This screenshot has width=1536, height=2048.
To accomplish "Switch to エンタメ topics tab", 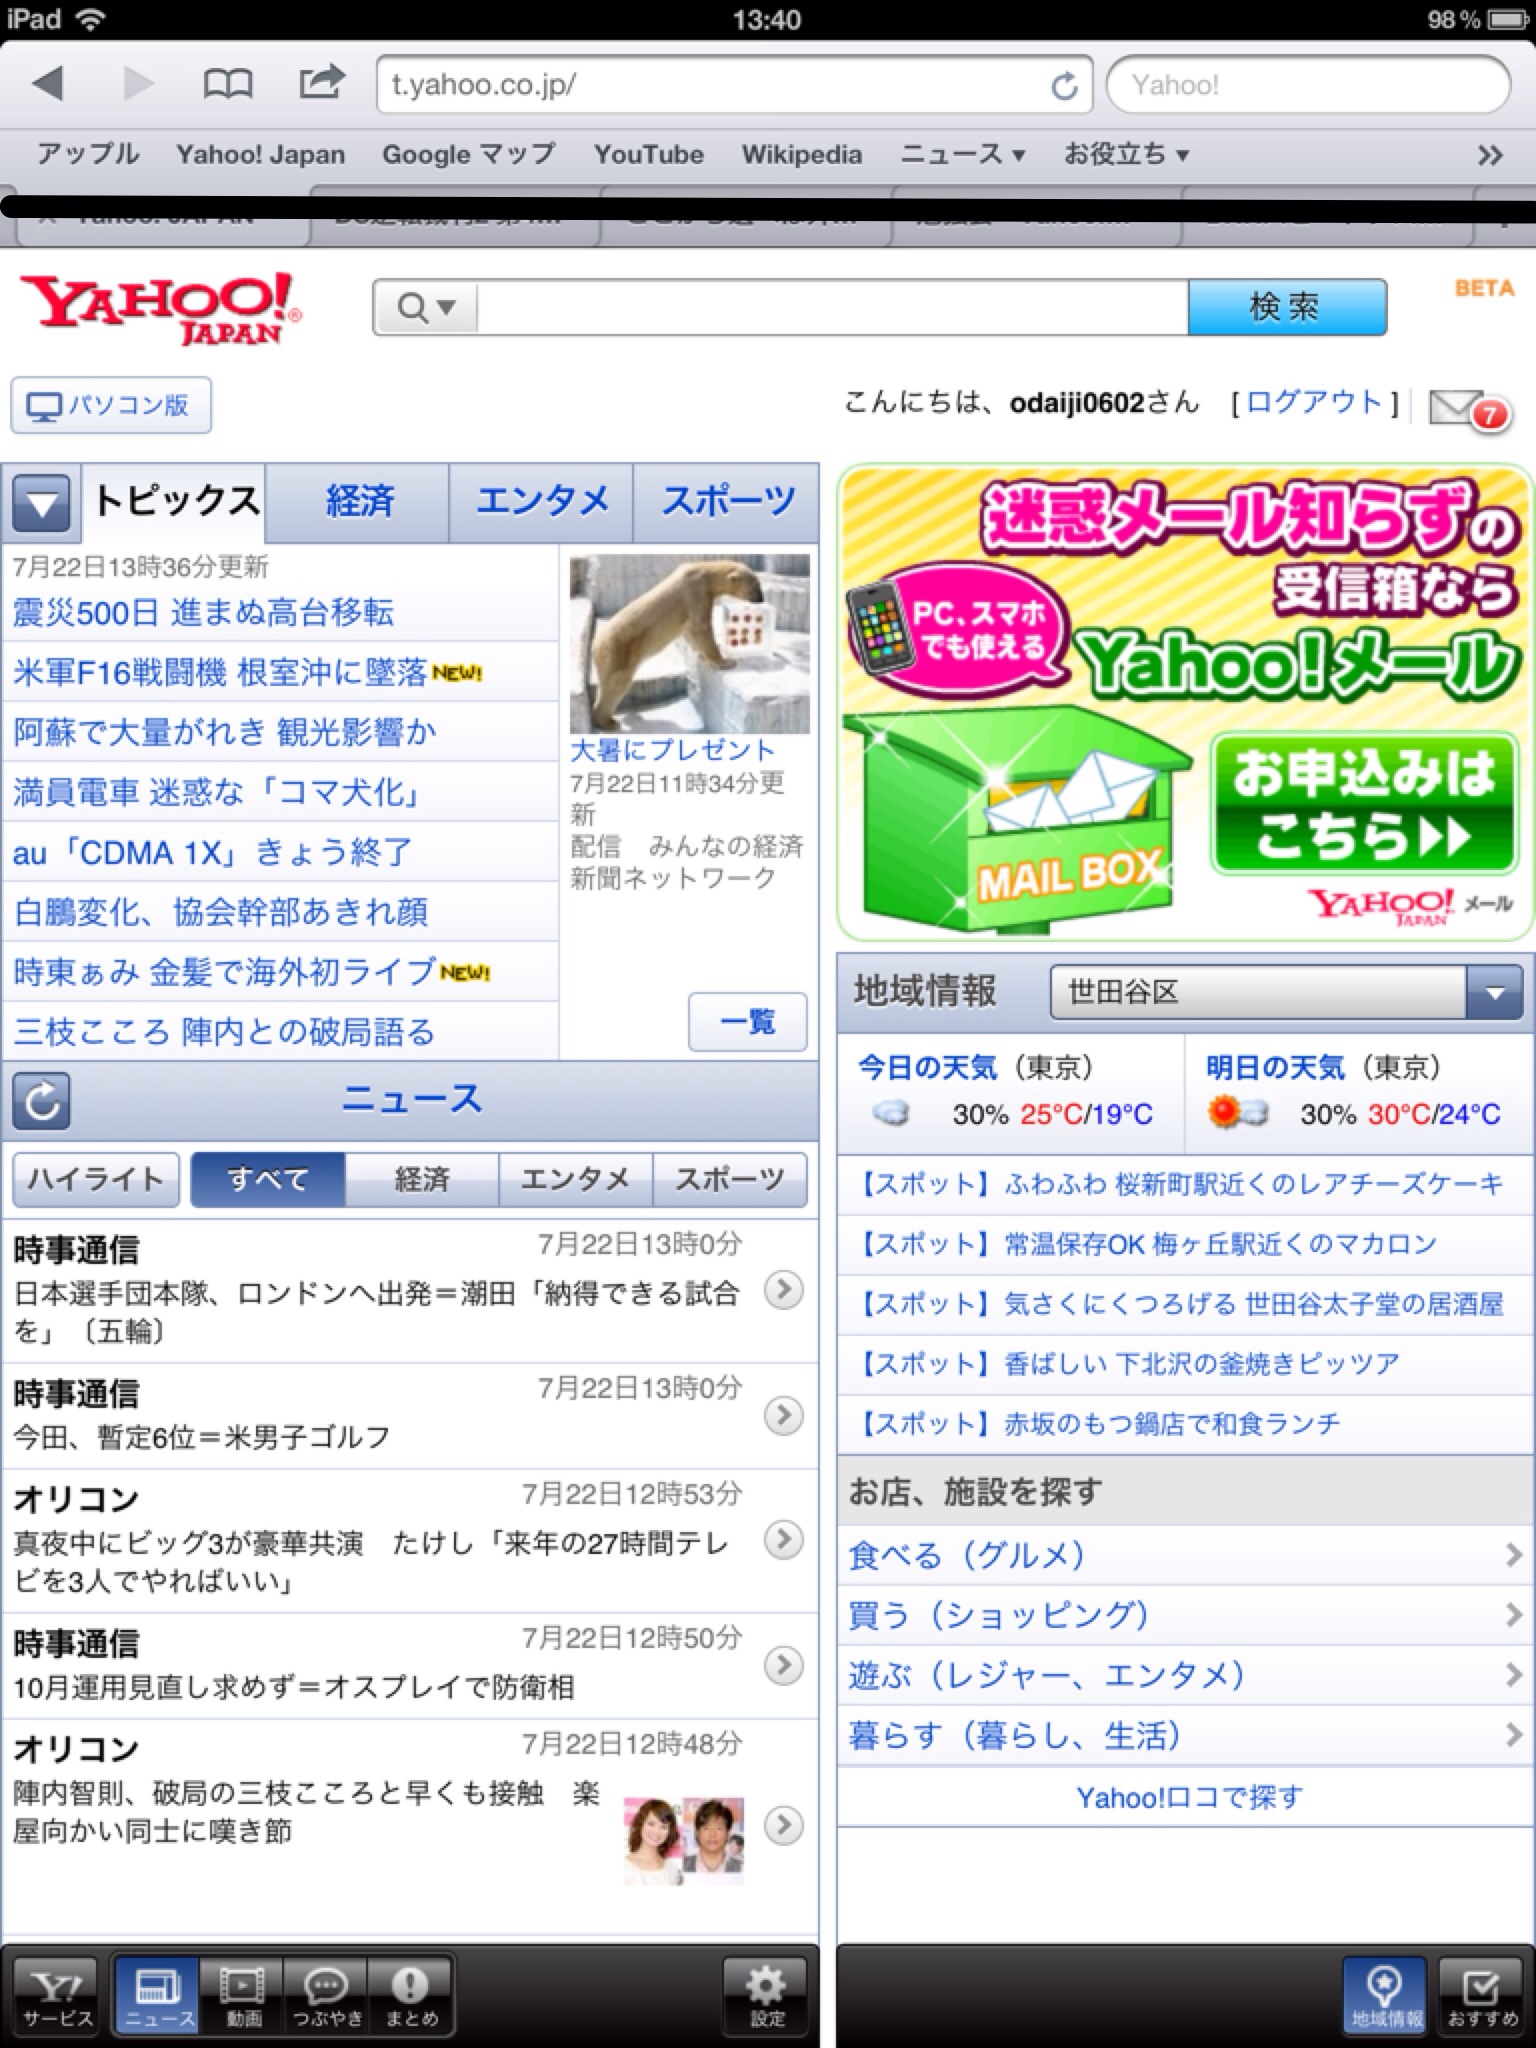I will [x=541, y=501].
